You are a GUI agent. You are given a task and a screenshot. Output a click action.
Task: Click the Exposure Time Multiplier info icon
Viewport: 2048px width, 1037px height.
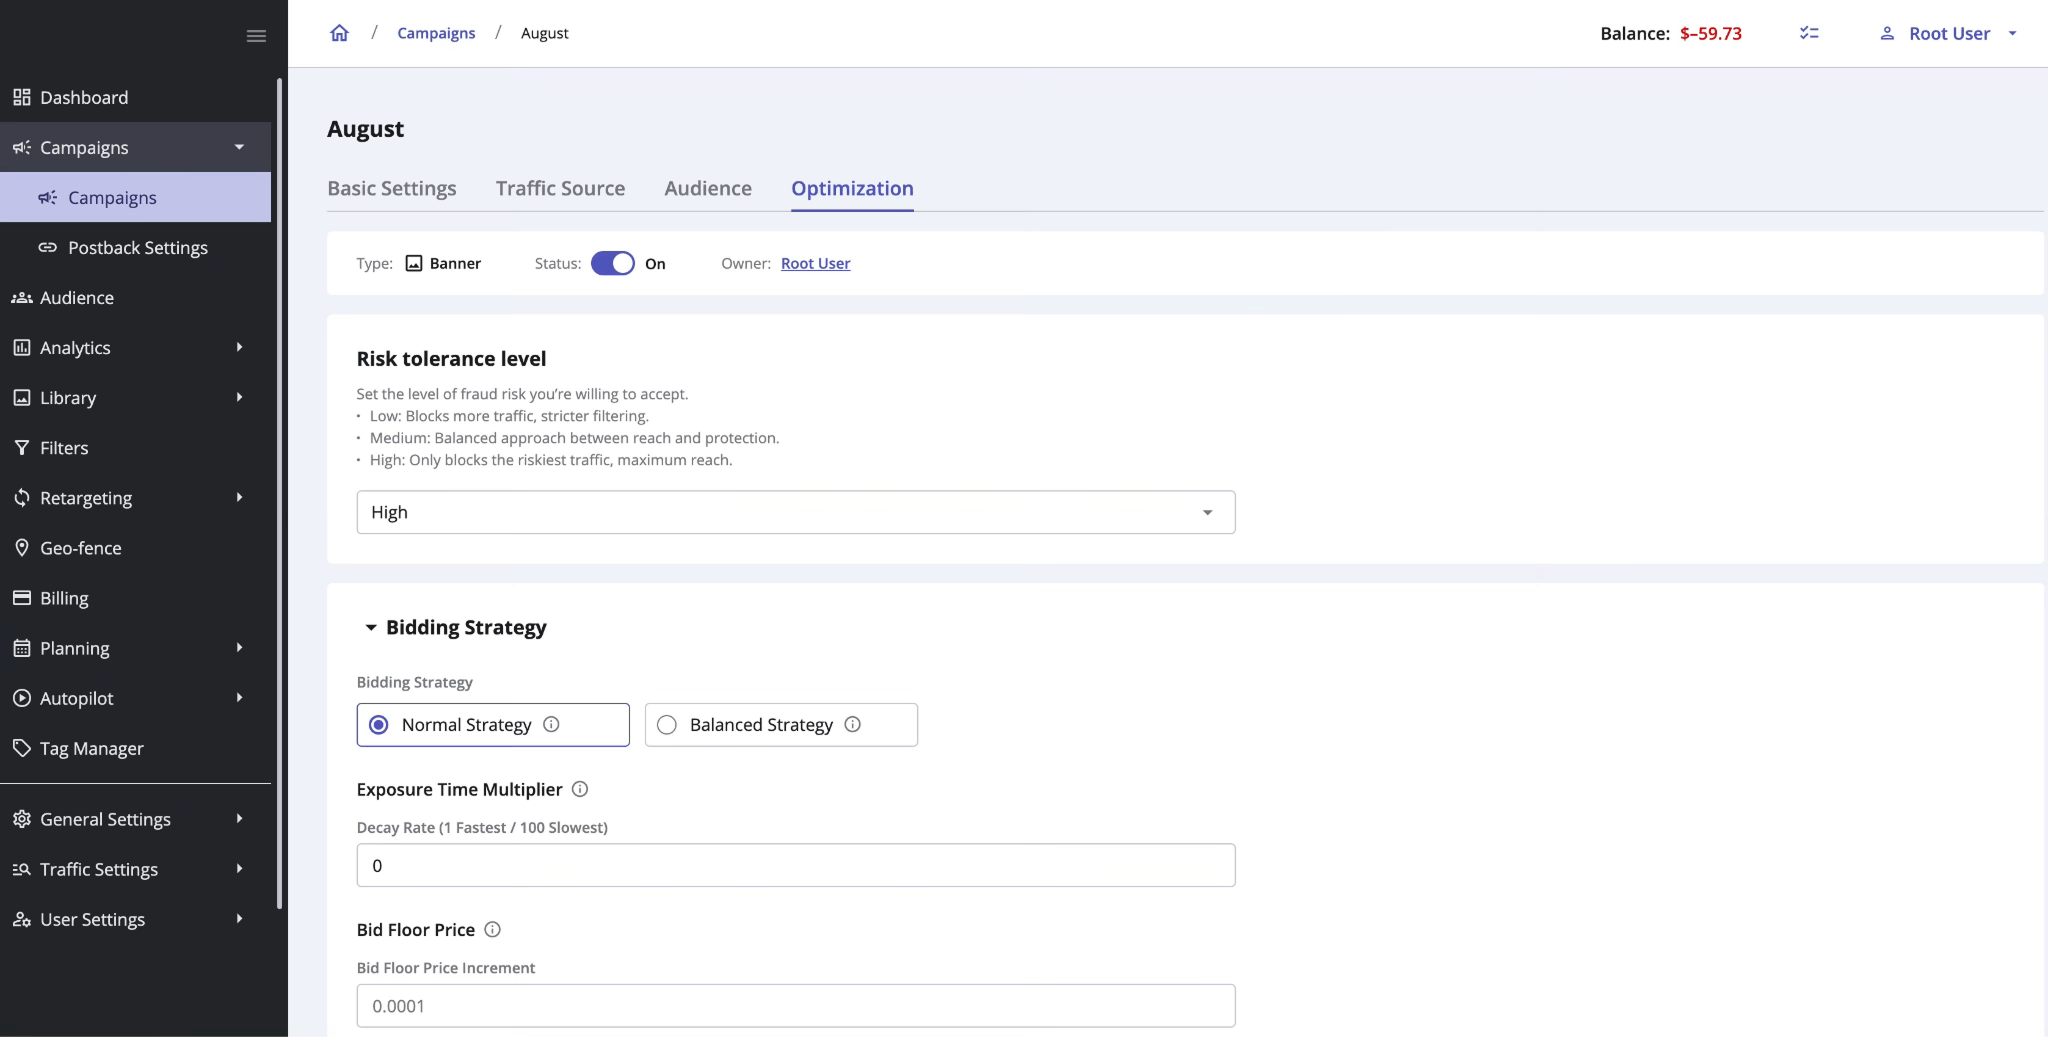coord(580,789)
